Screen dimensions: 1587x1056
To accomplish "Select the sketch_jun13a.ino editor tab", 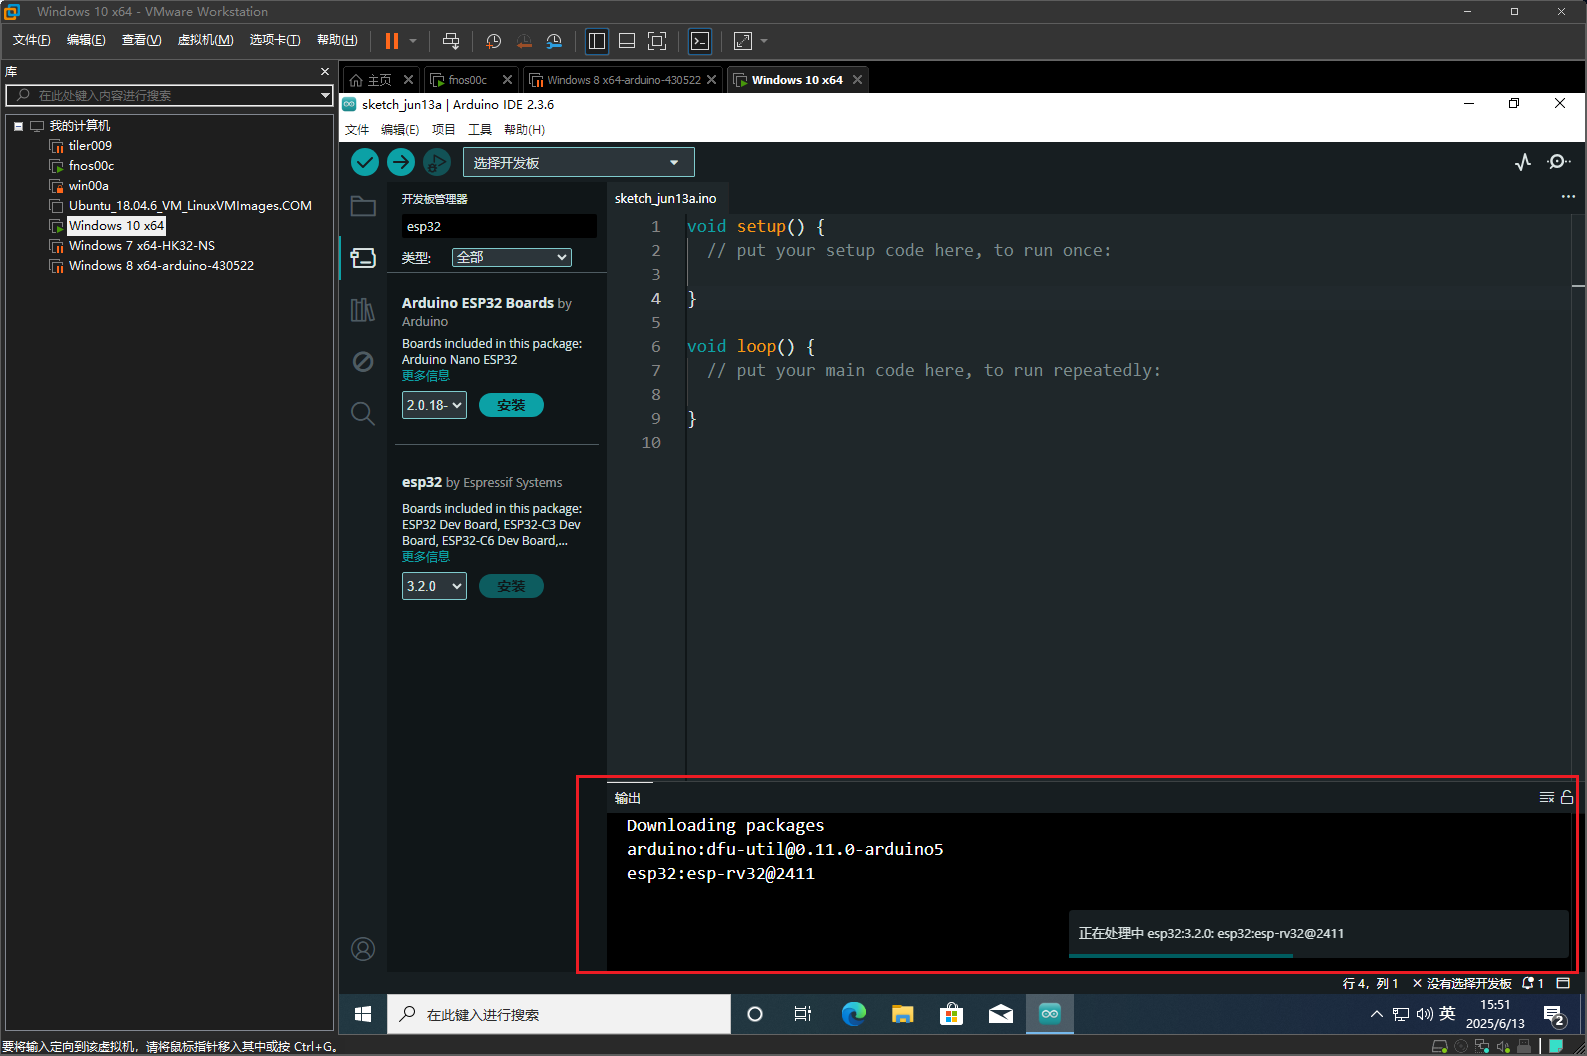I will tap(665, 198).
